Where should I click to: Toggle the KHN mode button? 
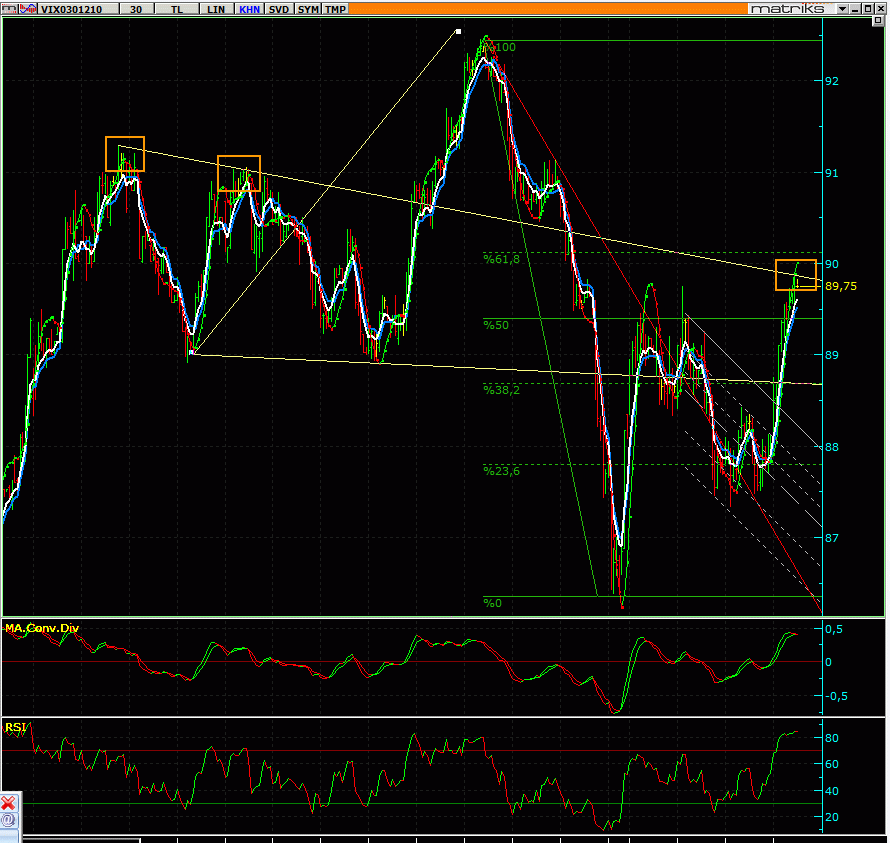point(249,9)
